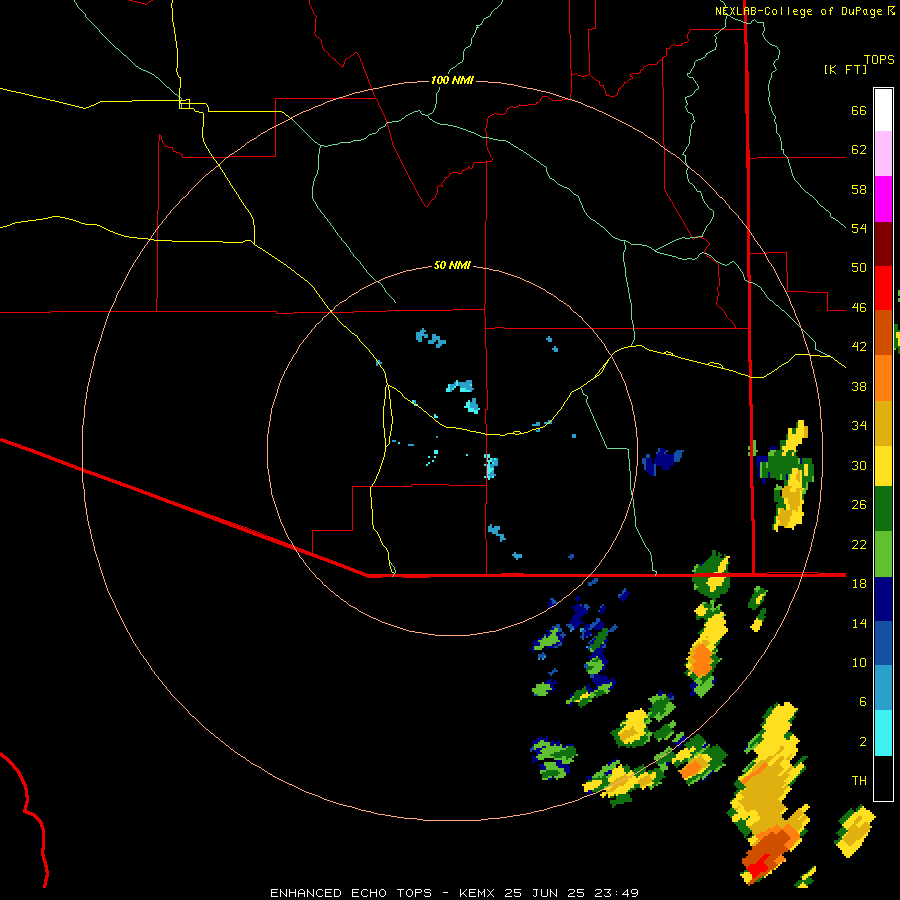Viewport: 900px width, 900px height.
Task: Click legend value 54
Action: pos(859,228)
